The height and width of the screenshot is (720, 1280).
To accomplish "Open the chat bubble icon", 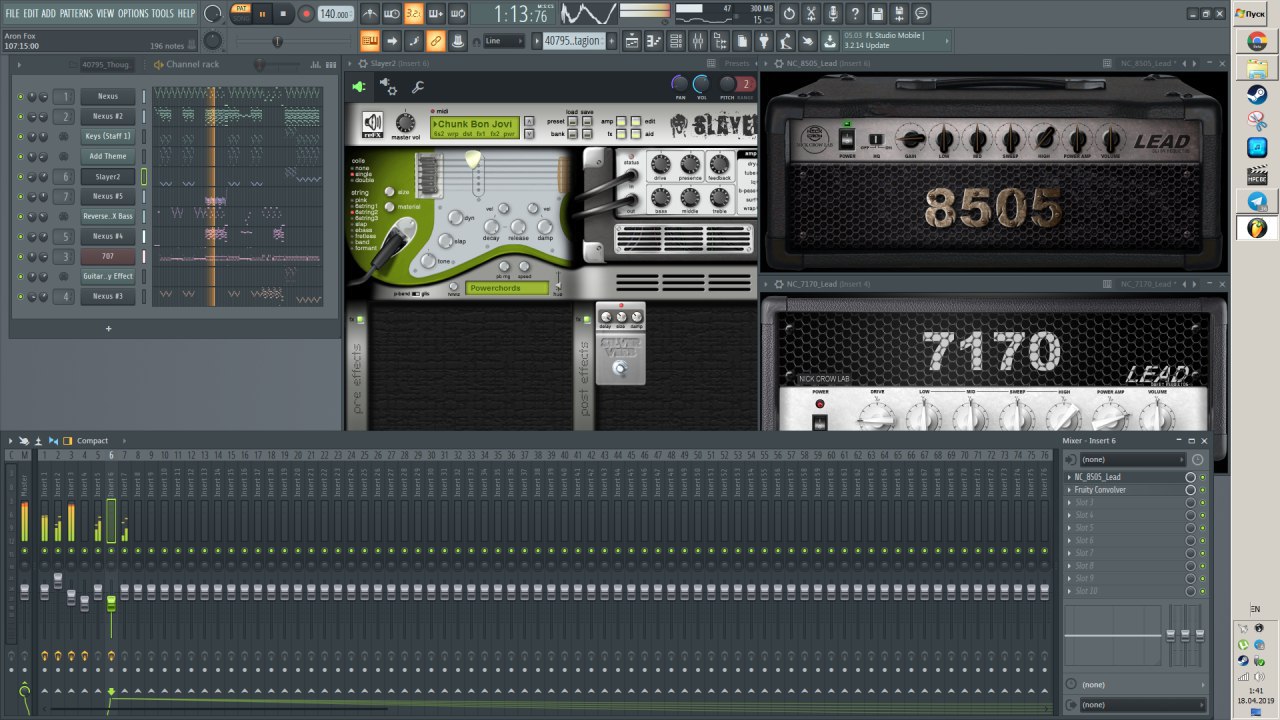I will [921, 14].
